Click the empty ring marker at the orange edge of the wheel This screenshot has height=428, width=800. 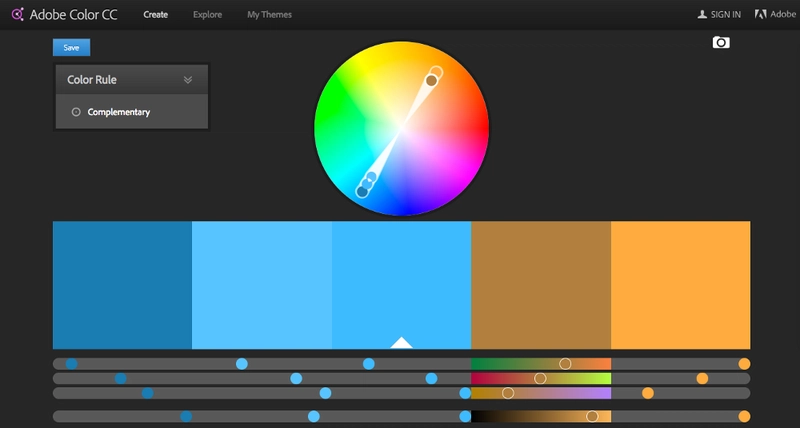coord(436,72)
